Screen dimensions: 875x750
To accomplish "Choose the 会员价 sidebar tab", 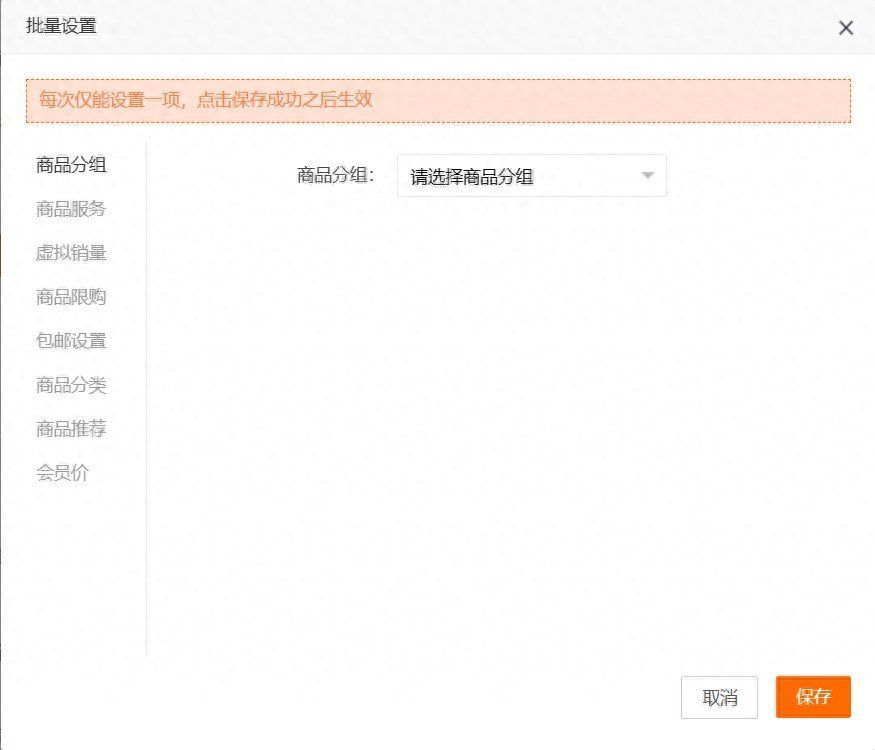I will coord(62,473).
